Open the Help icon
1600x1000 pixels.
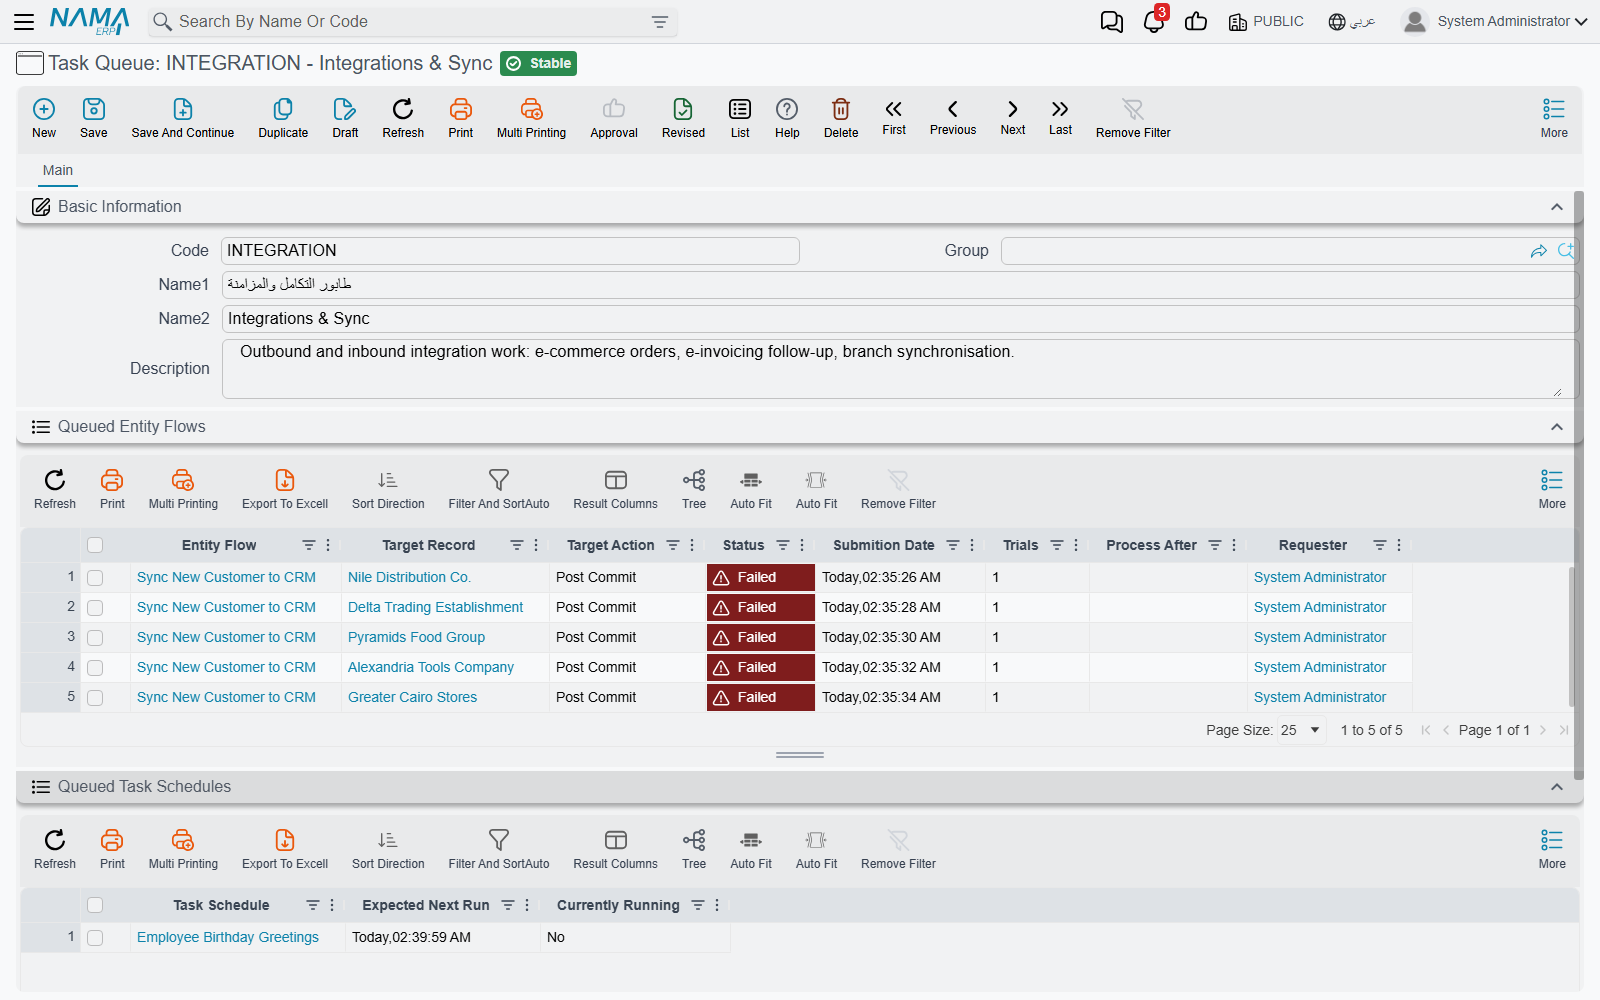[787, 109]
